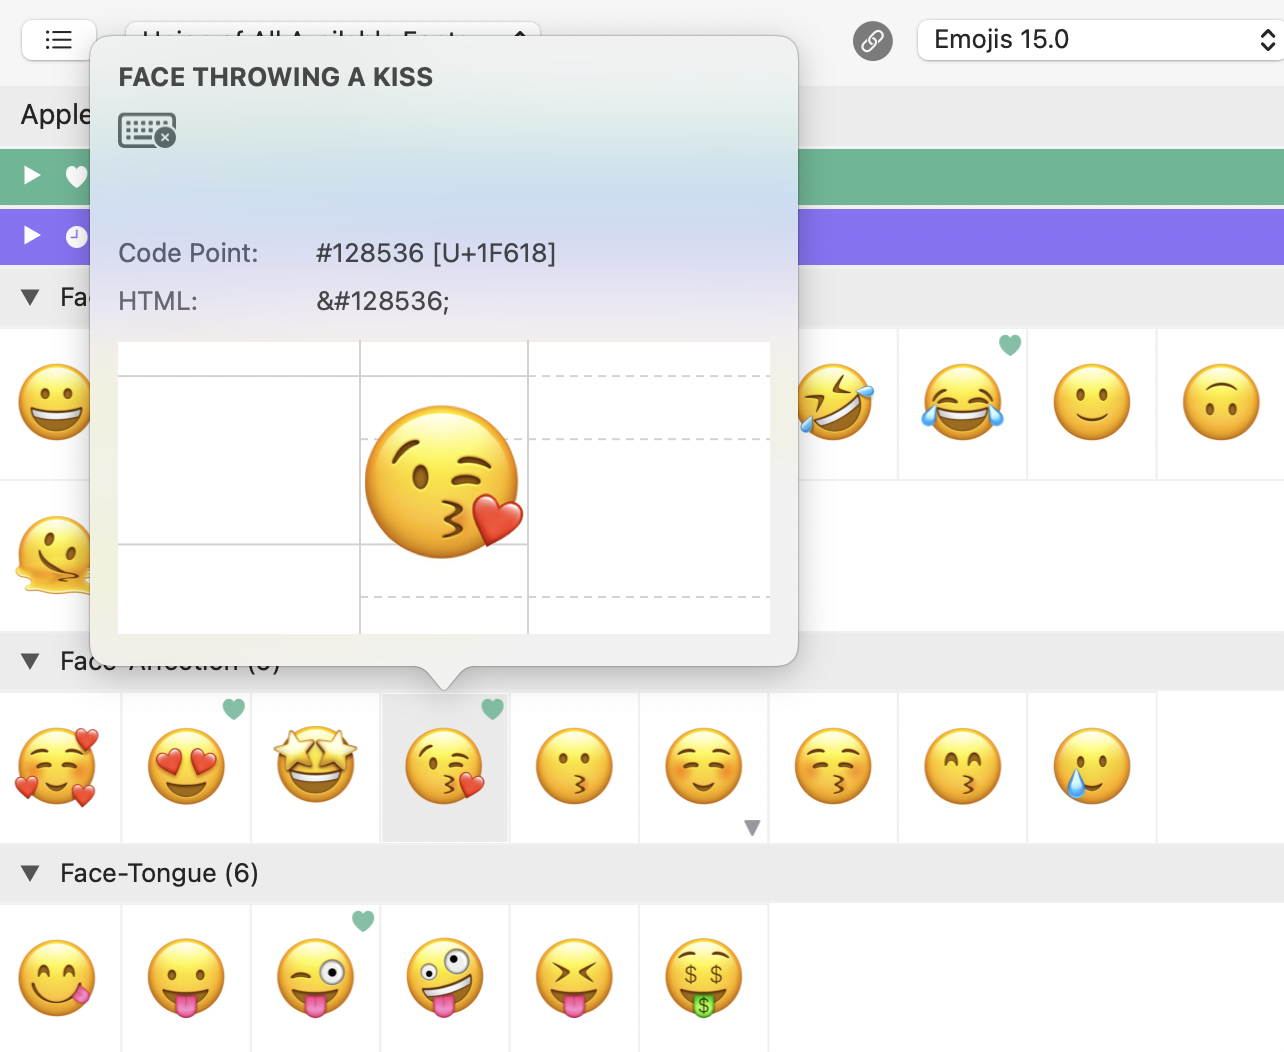Select the zany face emoji
The image size is (1284, 1052).
pos(445,977)
